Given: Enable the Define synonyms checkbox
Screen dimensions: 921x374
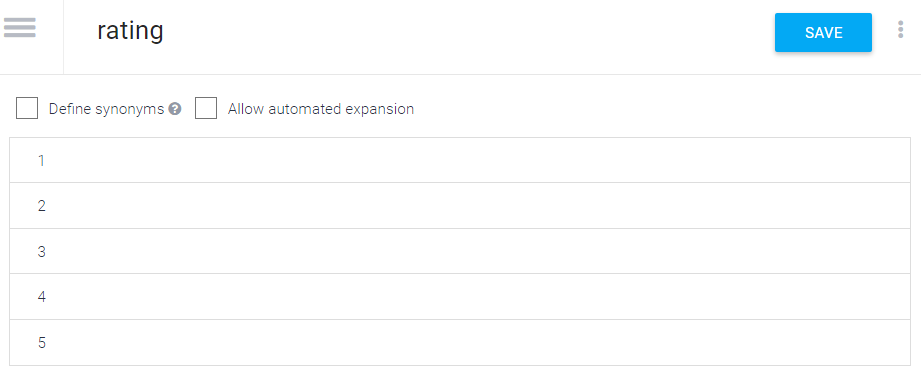Looking at the screenshot, I should click(27, 109).
